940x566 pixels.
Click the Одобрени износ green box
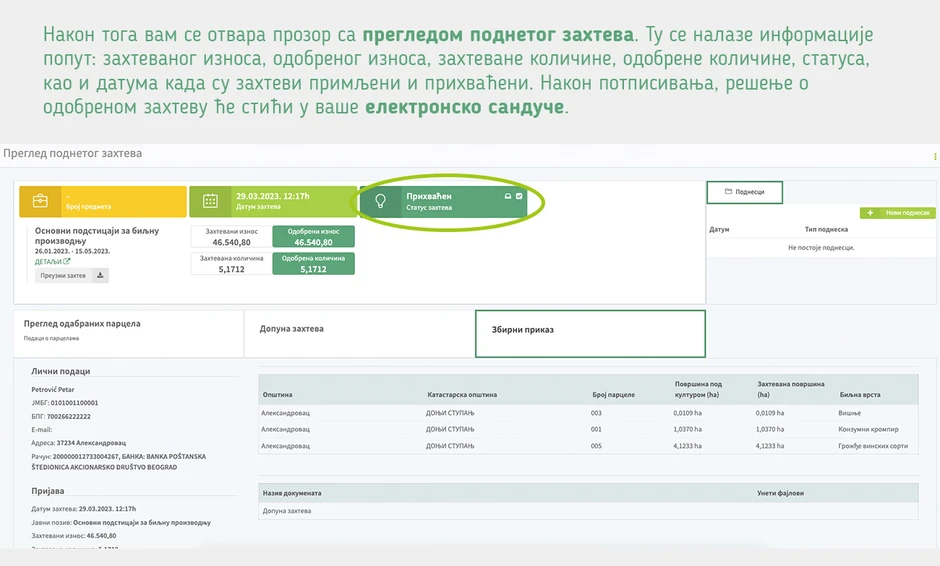click(x=314, y=237)
